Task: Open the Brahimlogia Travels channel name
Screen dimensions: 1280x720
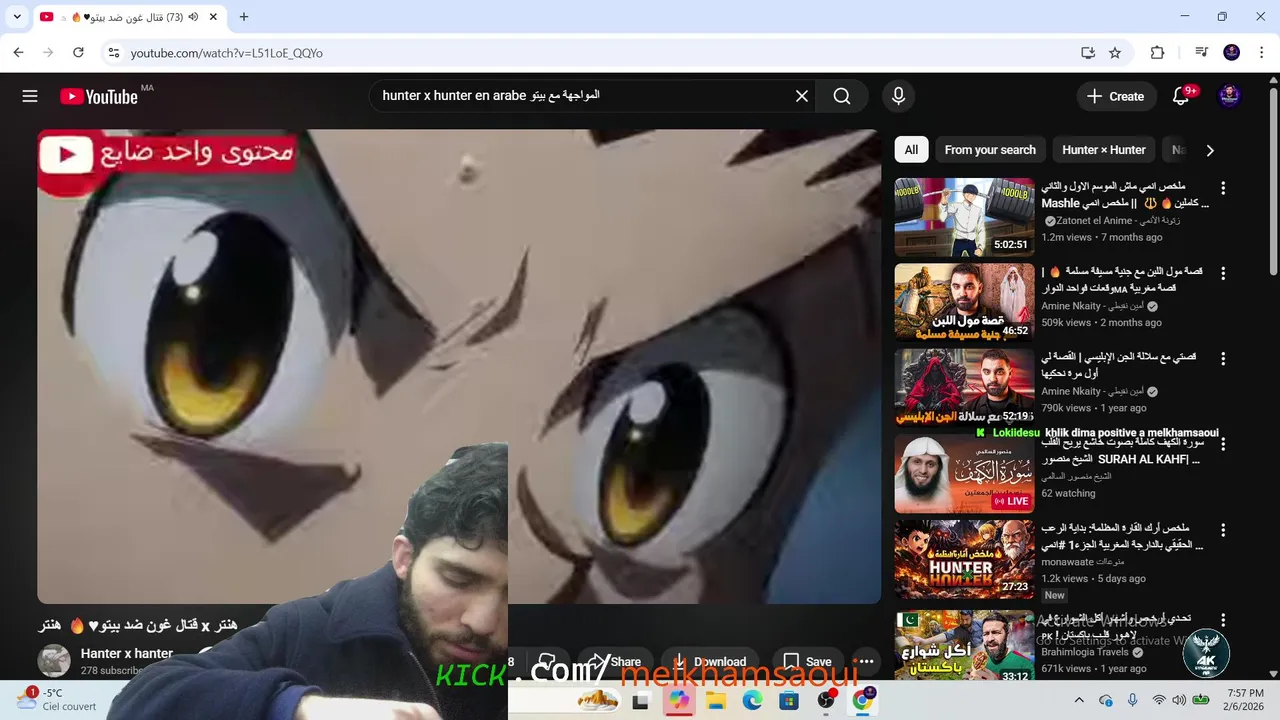Action: 1085,652
